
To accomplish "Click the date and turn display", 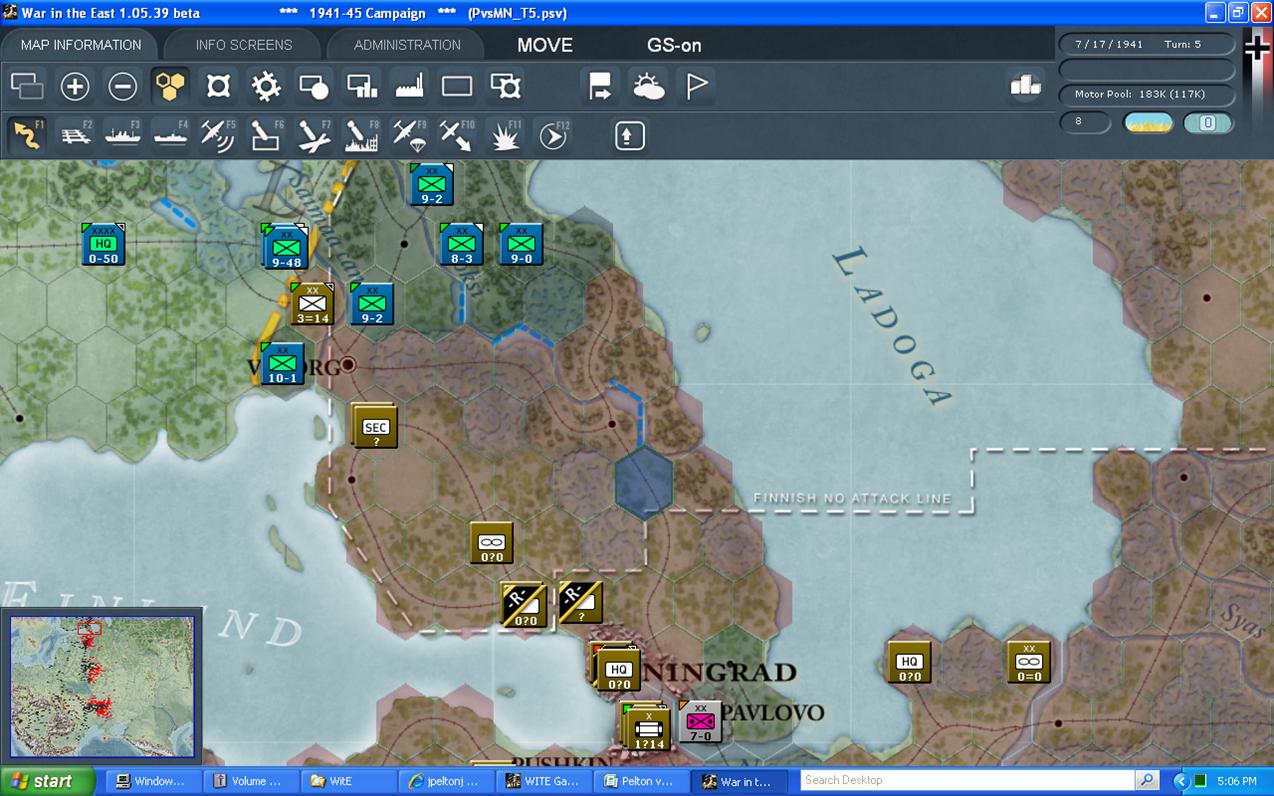I will click(1147, 44).
